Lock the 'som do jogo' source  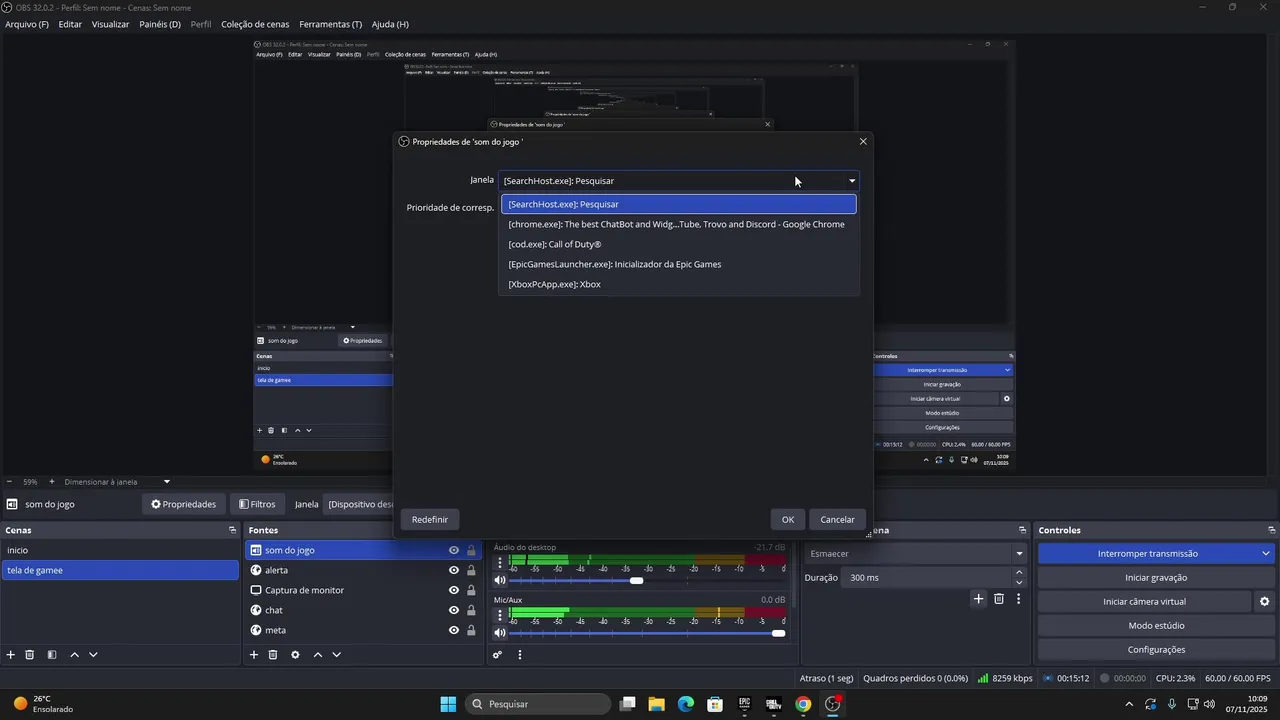pyautogui.click(x=471, y=550)
